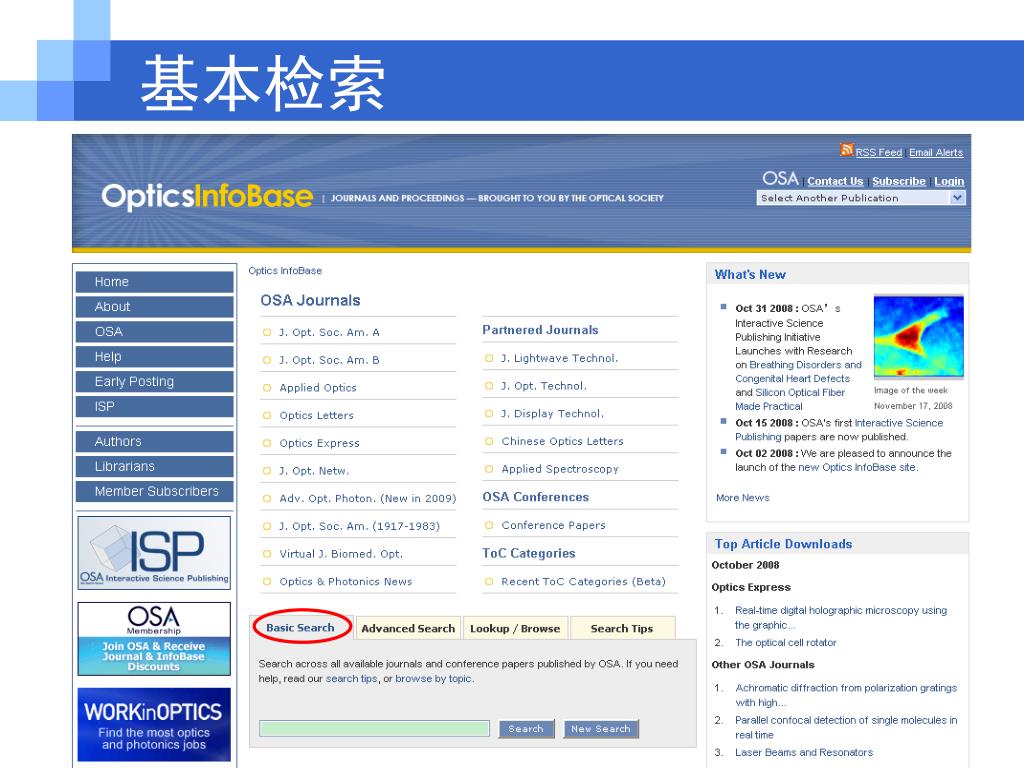1024x768 pixels.
Task: Open Conference Papers link
Action: (x=553, y=525)
